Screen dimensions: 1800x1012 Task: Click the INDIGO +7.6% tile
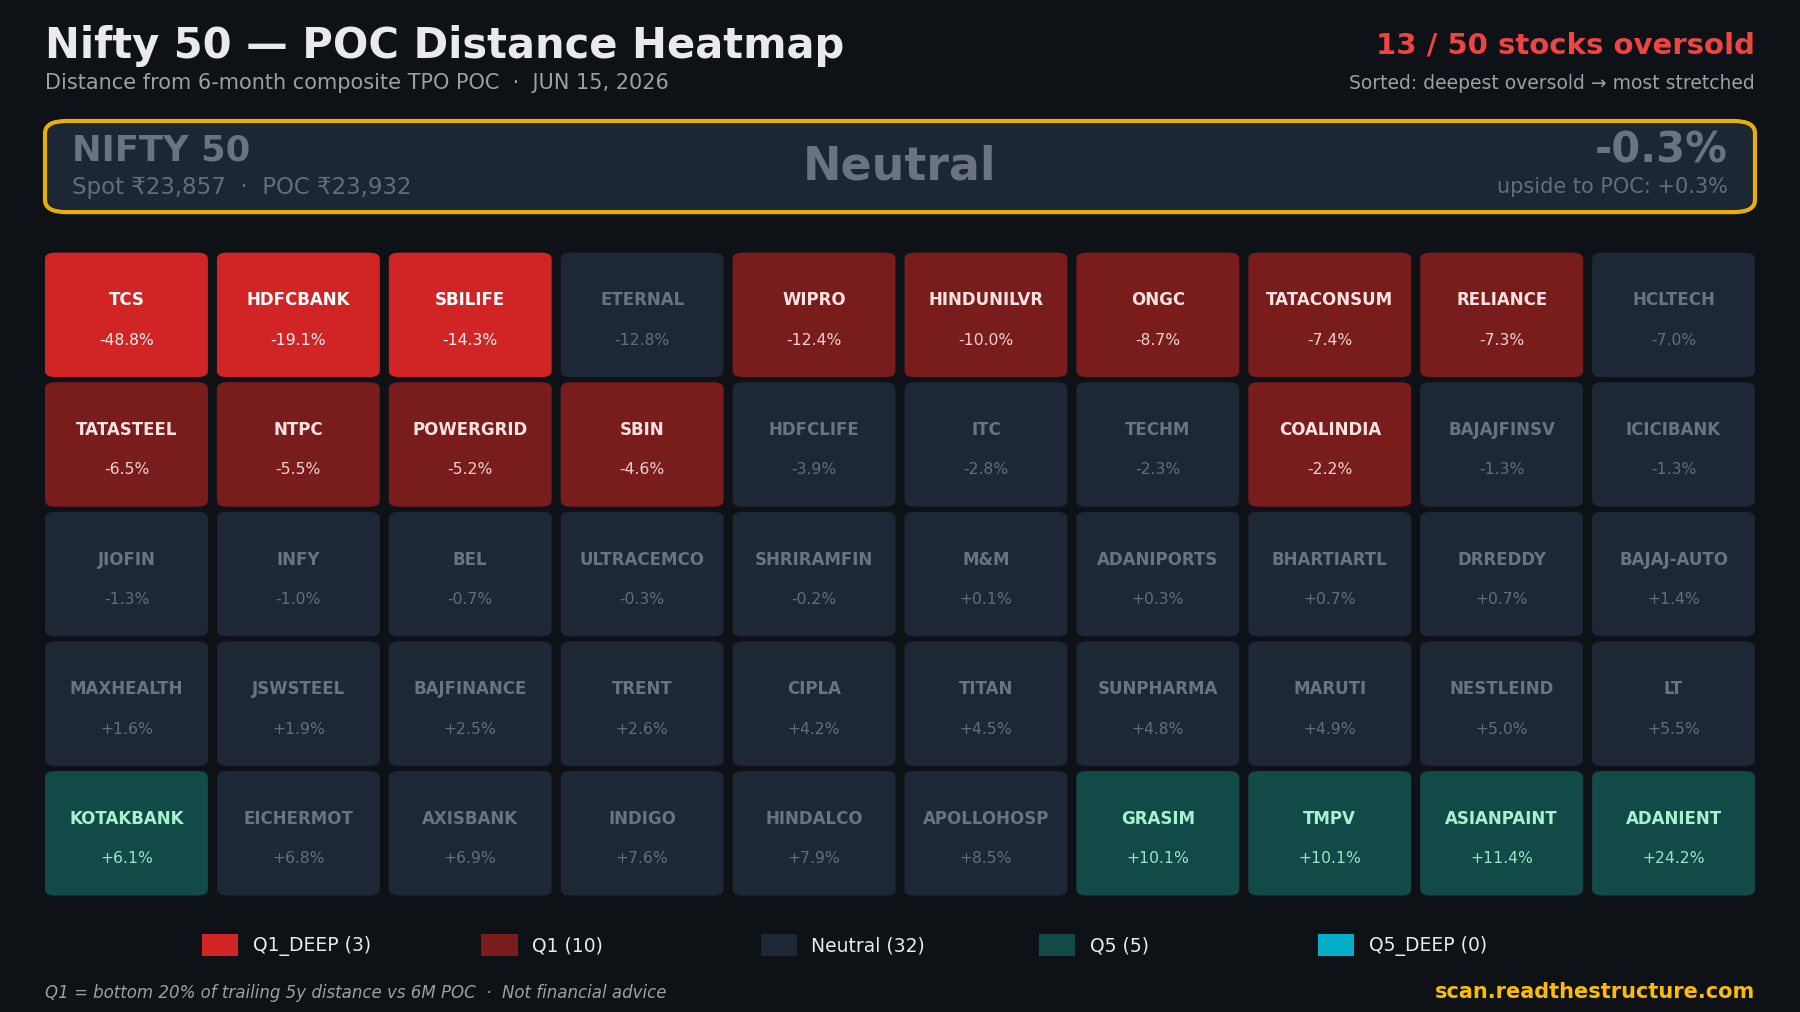tap(642, 833)
